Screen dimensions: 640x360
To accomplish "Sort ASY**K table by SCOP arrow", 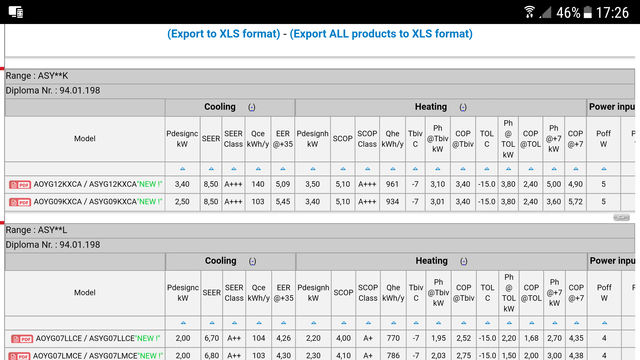I will tap(343, 169).
